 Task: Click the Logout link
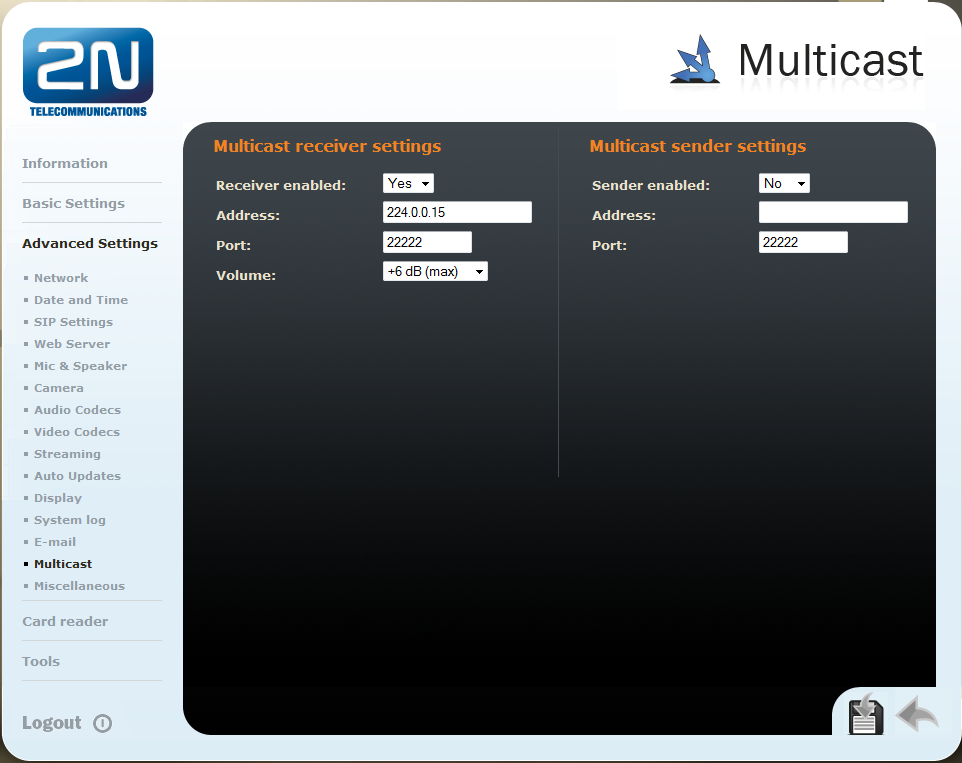(x=52, y=723)
